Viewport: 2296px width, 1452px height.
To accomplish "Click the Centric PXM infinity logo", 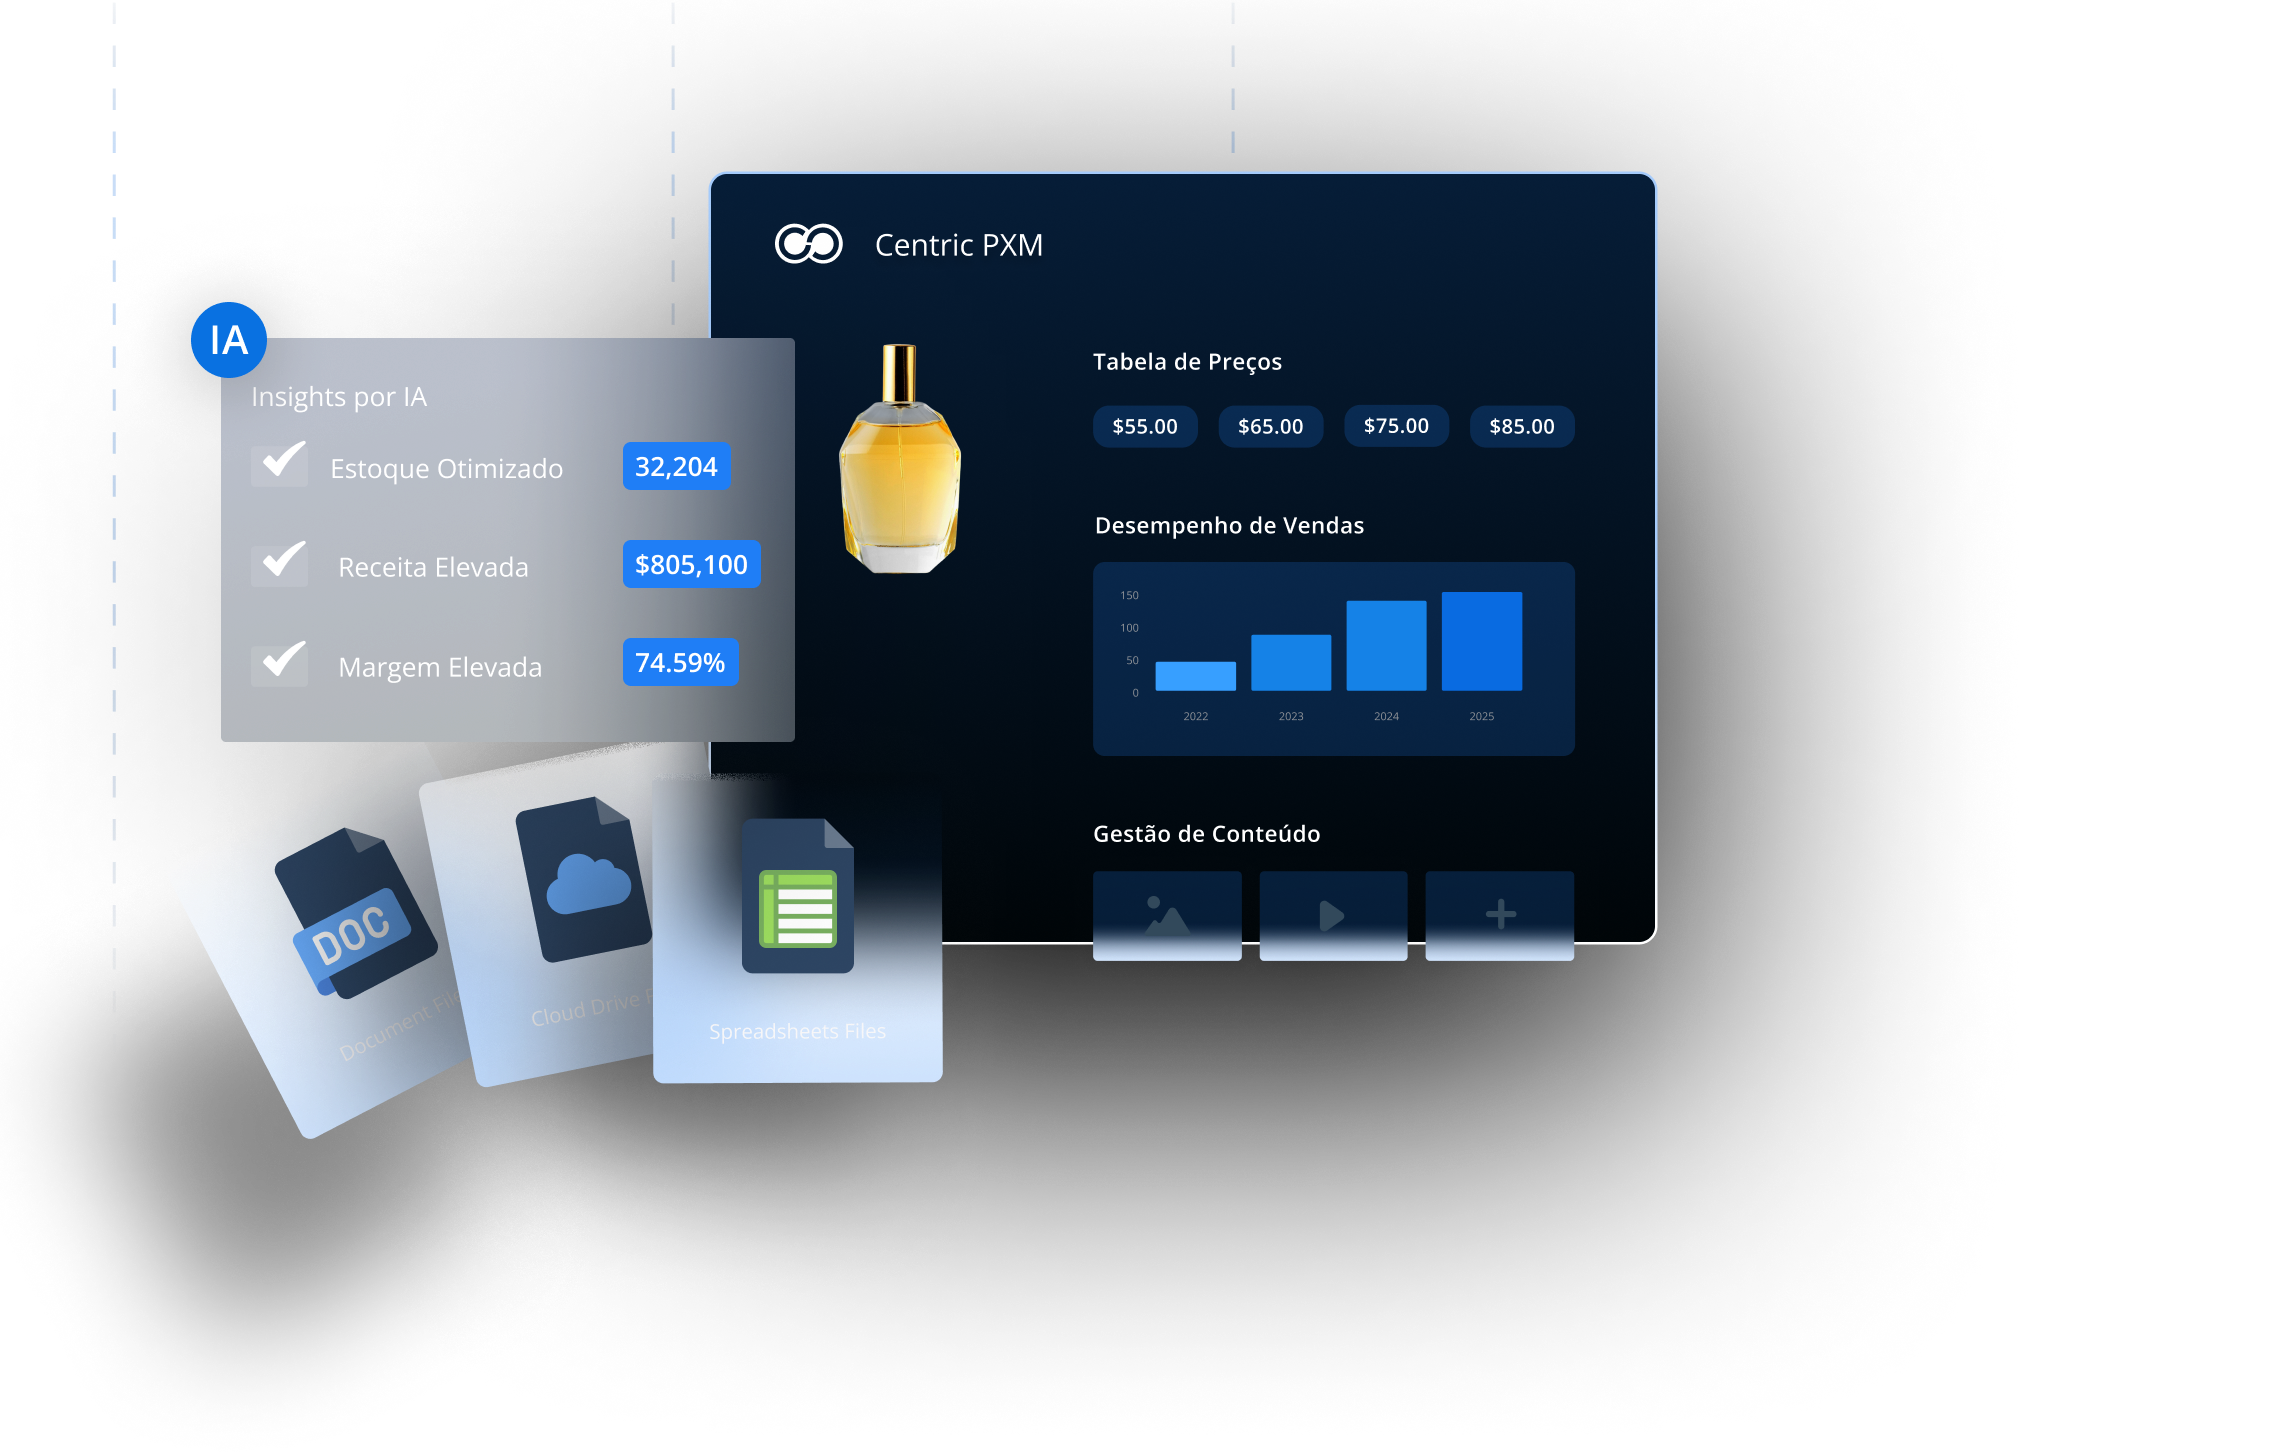I will [x=808, y=244].
